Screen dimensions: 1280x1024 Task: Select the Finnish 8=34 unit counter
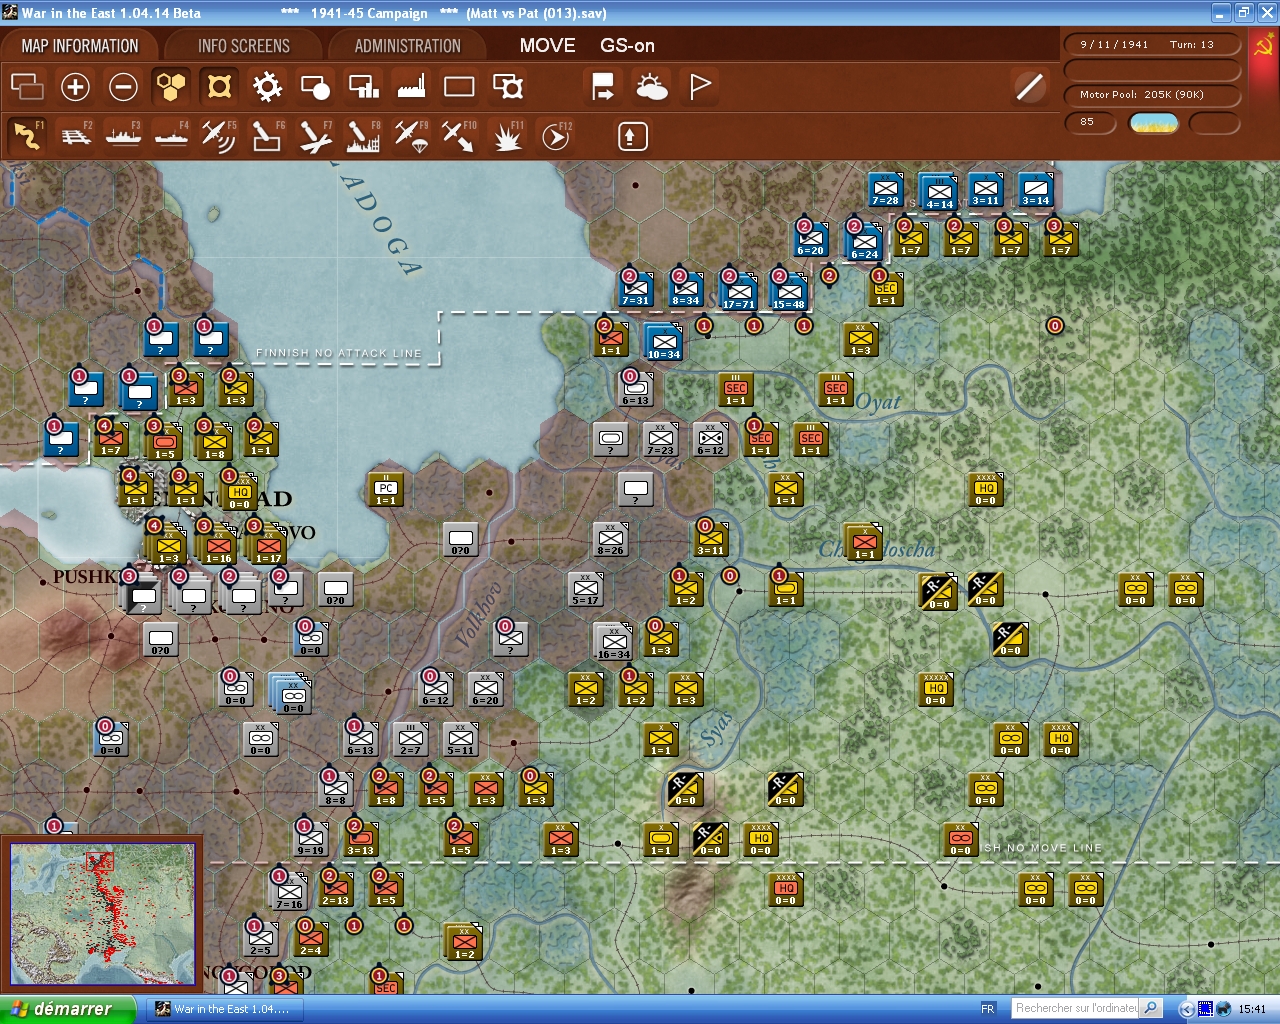click(x=686, y=290)
